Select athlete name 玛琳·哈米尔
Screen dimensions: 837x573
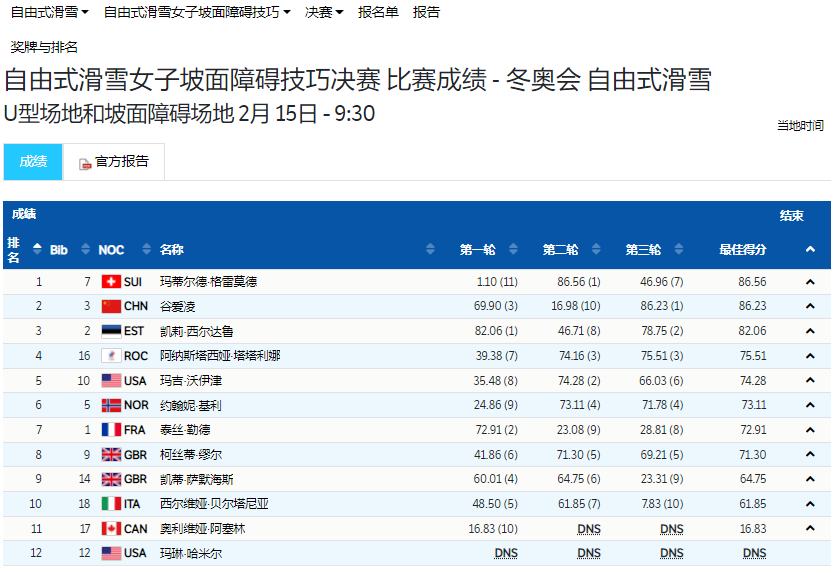tap(191, 553)
